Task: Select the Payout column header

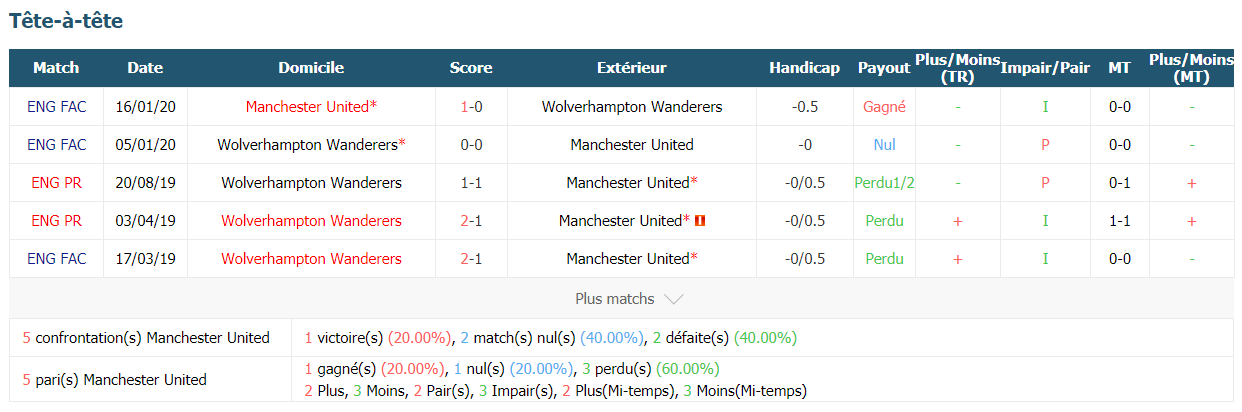Action: click(884, 68)
